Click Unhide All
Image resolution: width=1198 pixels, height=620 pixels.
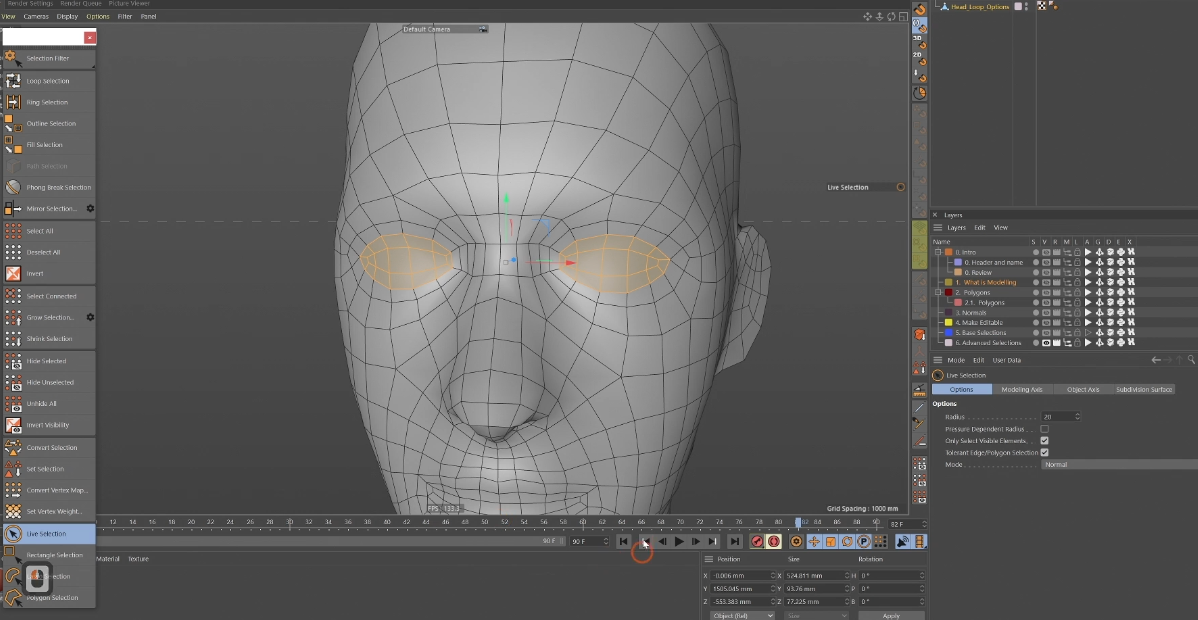coord(49,404)
